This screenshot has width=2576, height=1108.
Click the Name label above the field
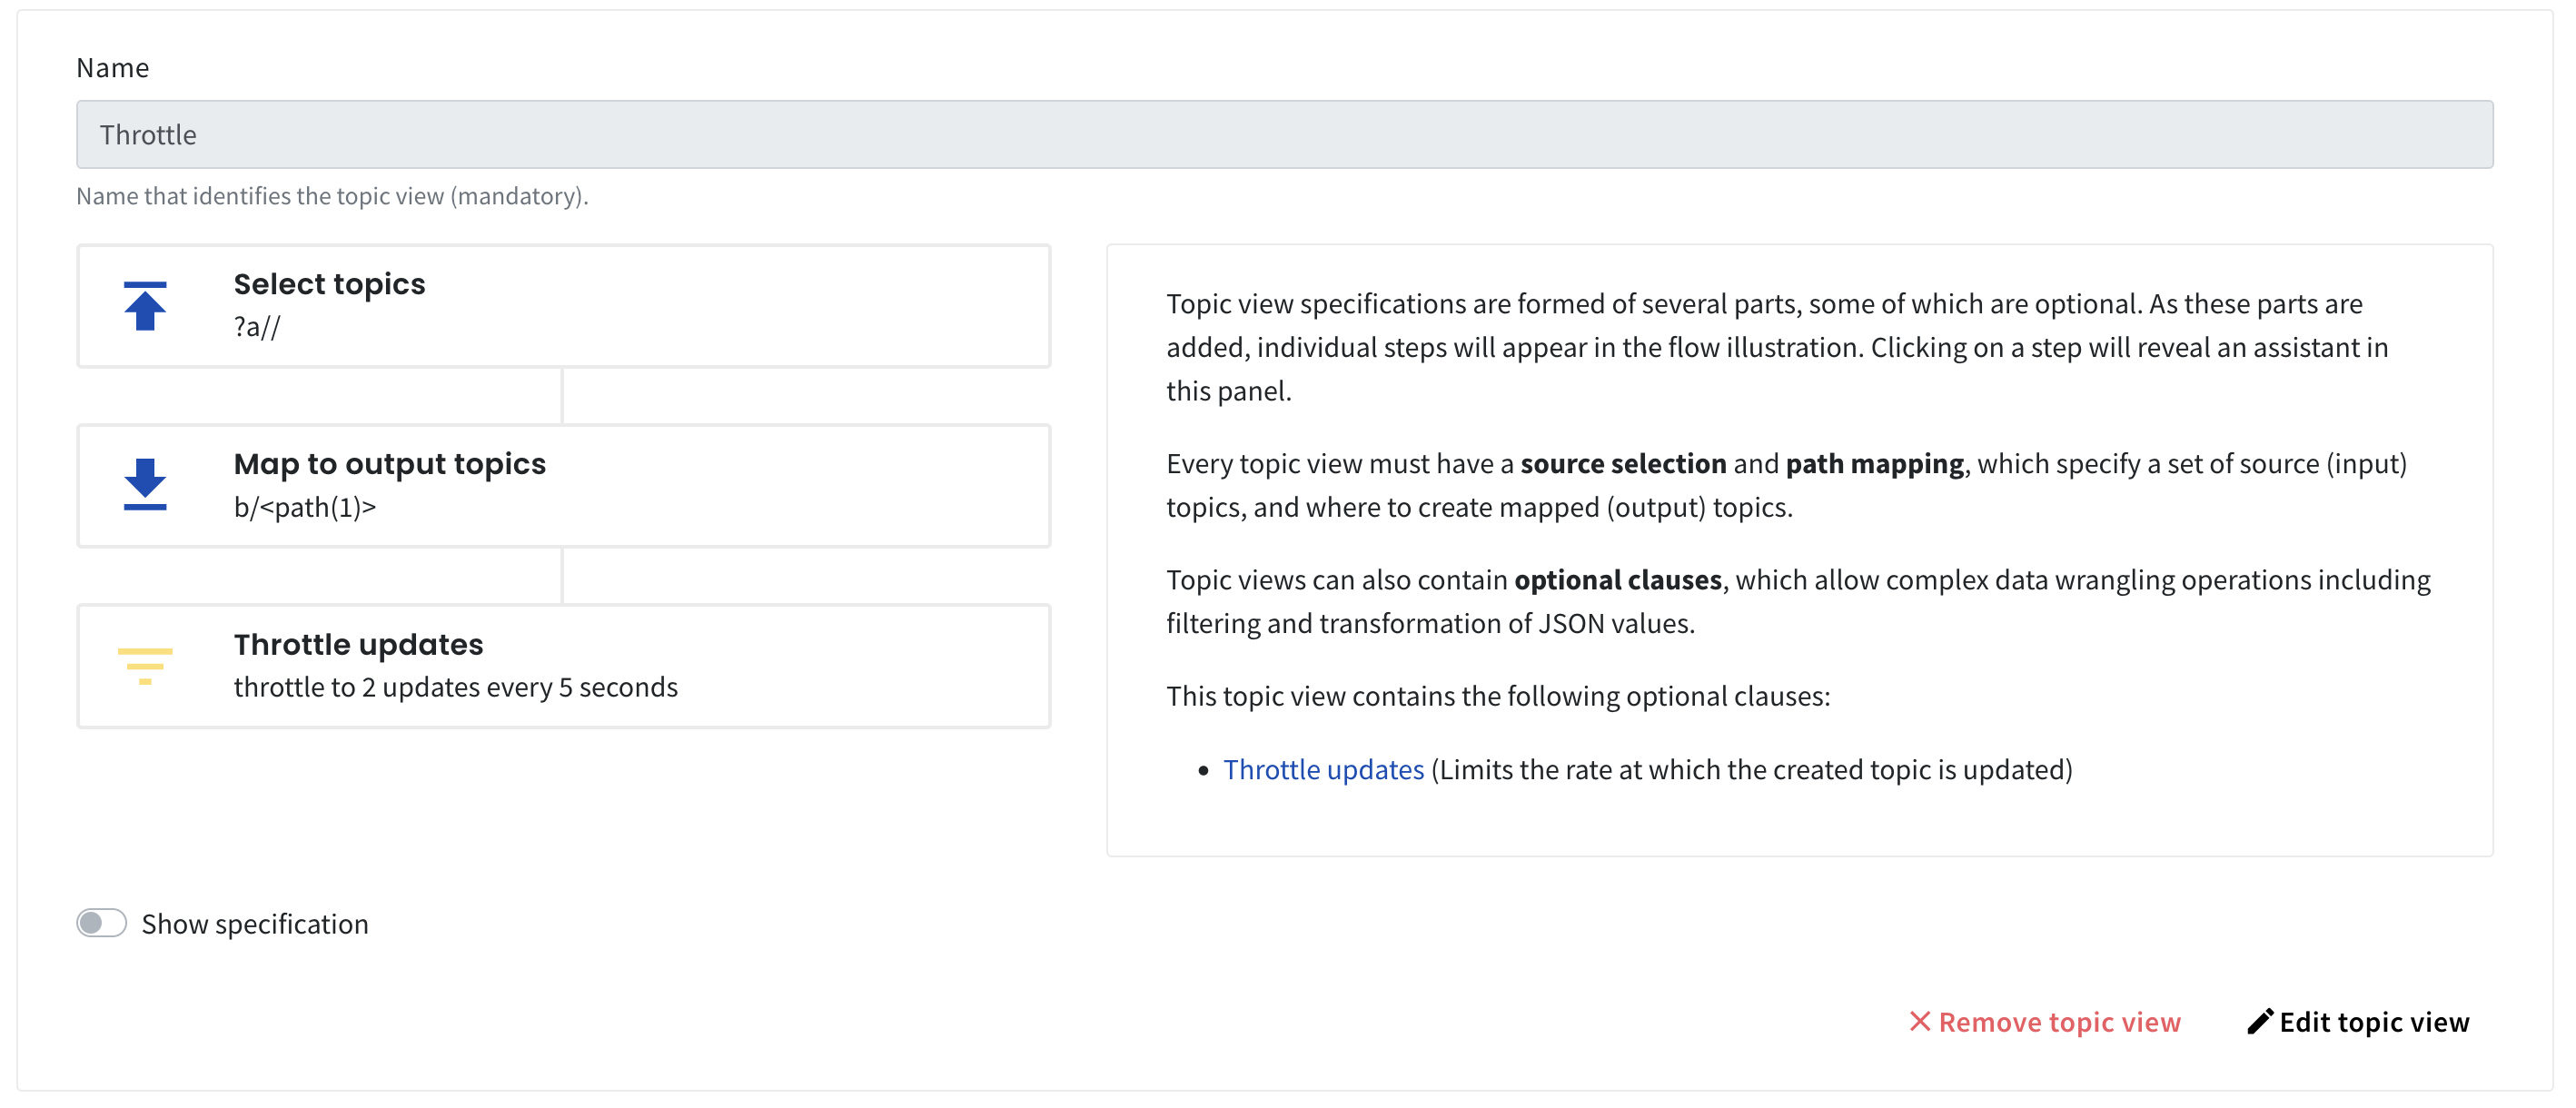click(113, 67)
